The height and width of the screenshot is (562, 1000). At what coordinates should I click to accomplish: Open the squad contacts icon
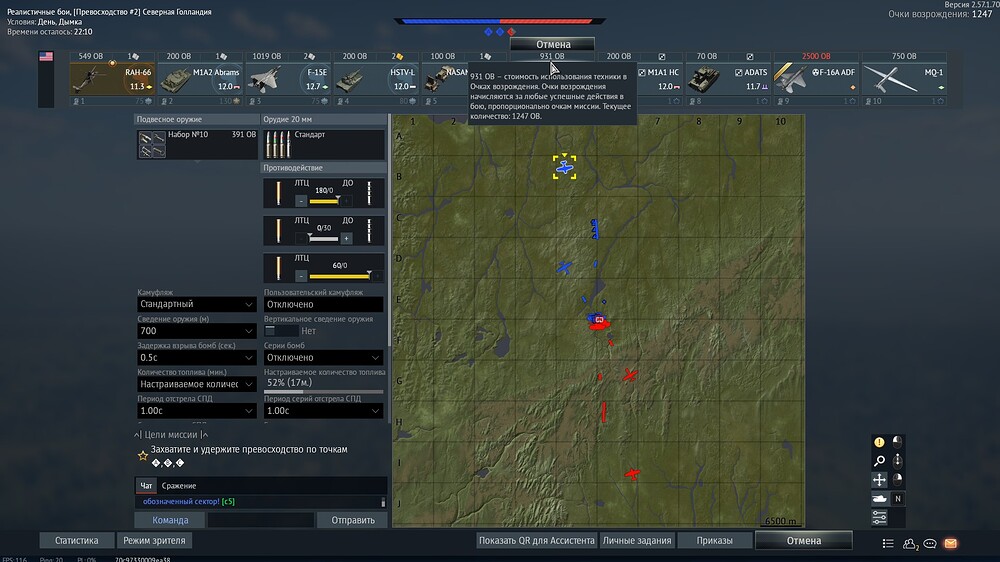909,543
